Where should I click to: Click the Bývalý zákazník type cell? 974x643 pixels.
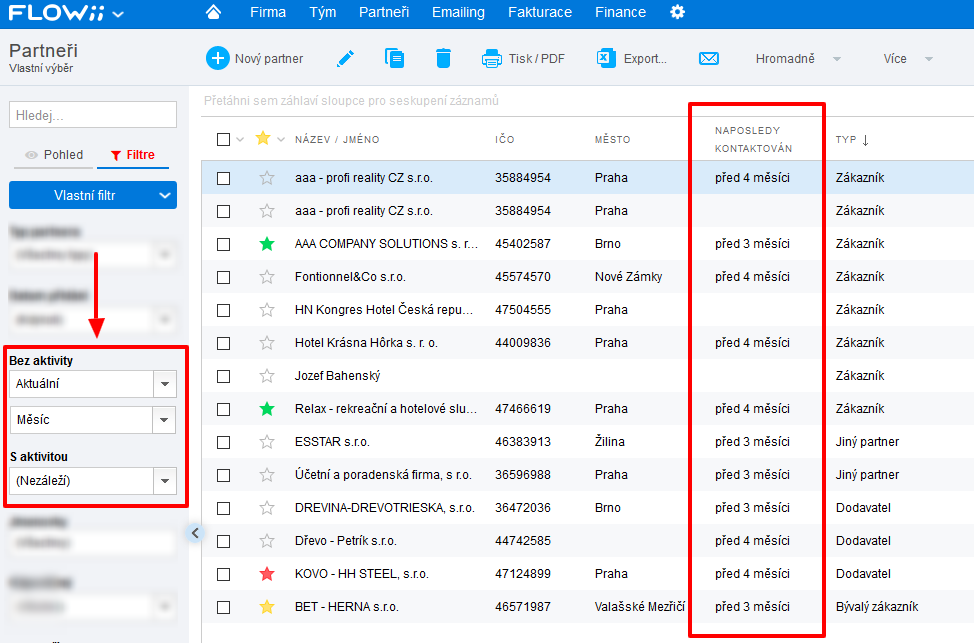[x=876, y=606]
